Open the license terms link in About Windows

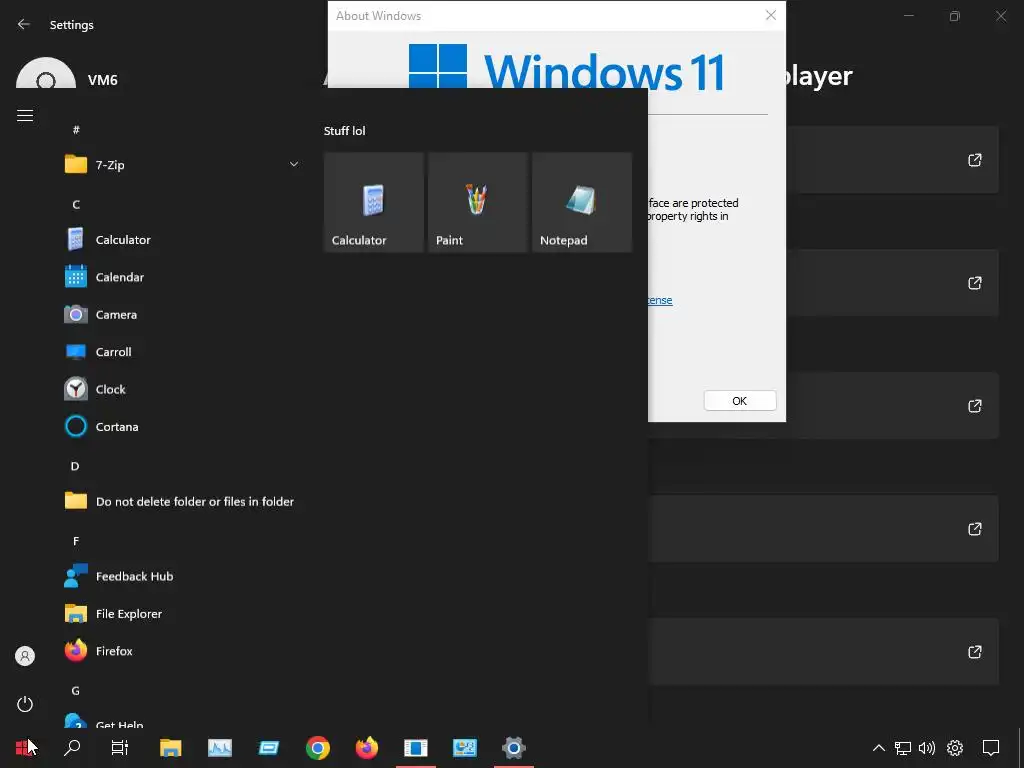click(x=660, y=300)
